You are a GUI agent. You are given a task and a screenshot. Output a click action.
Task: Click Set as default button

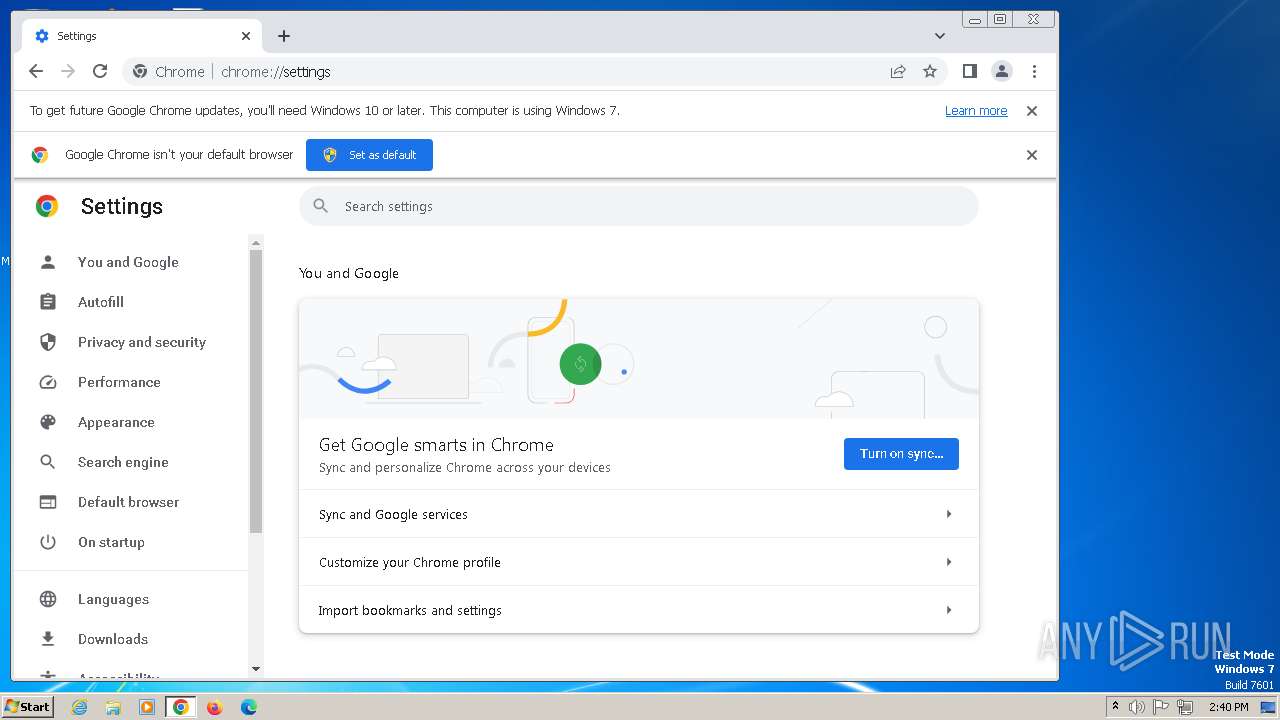point(369,155)
